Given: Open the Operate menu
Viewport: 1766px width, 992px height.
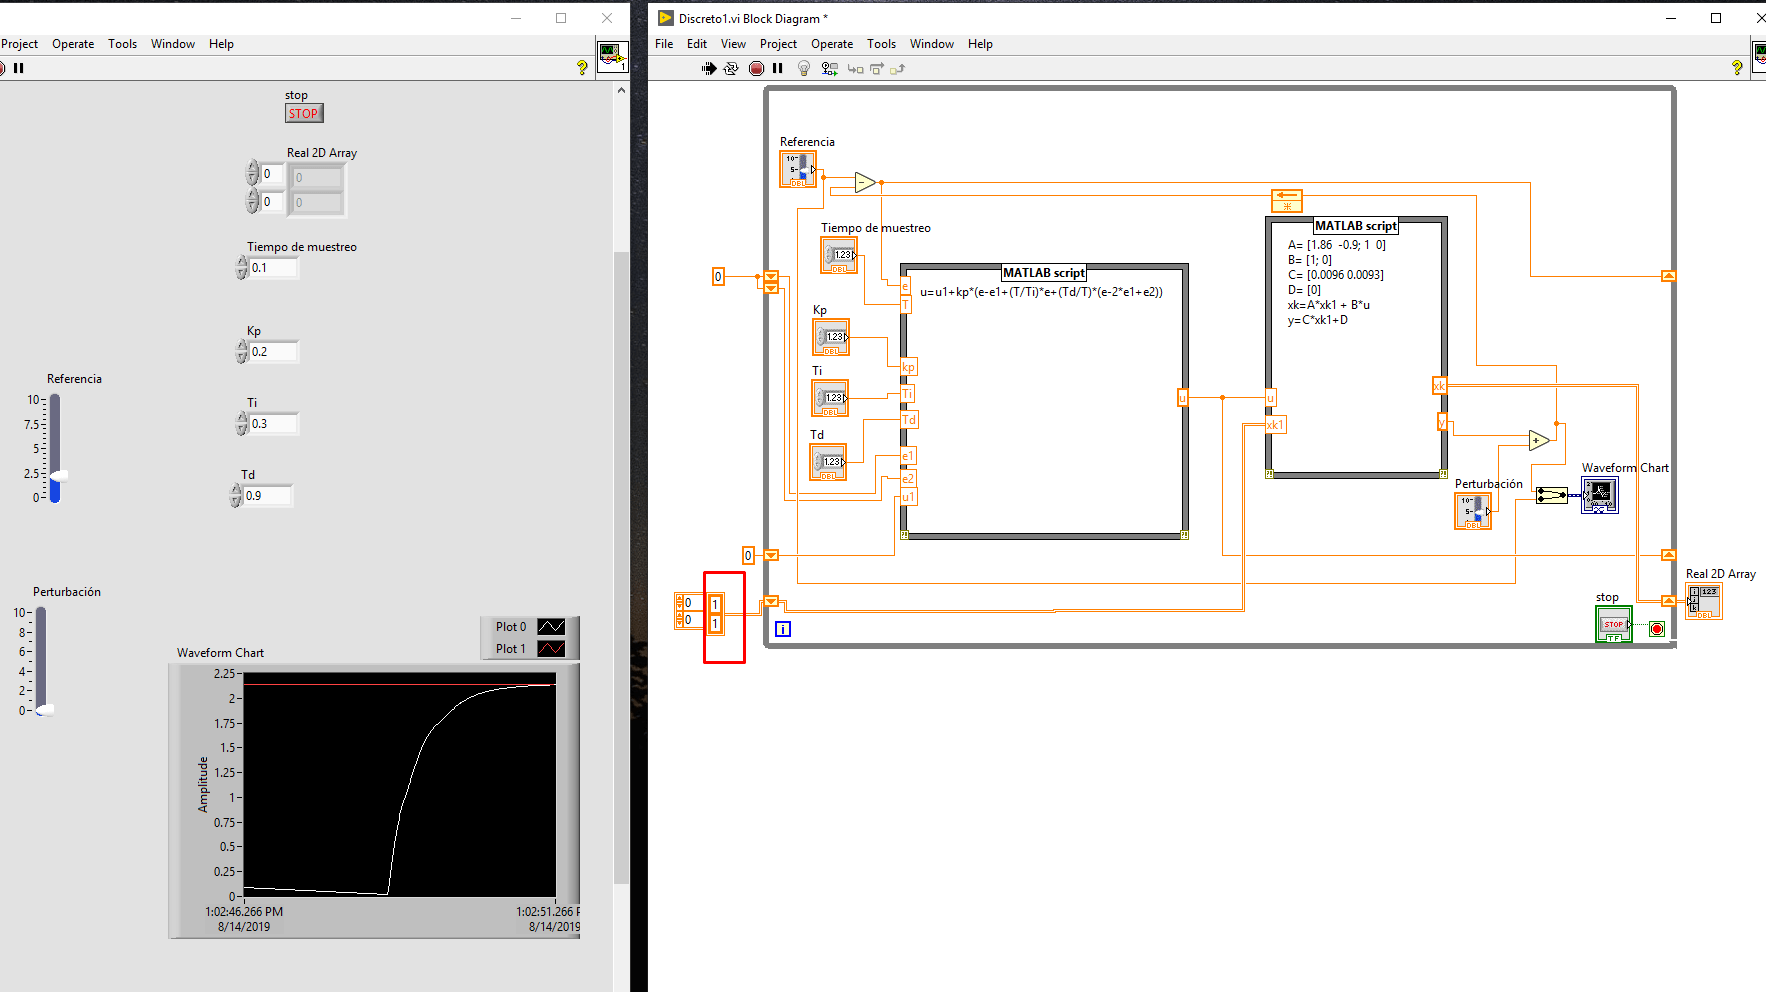Looking at the screenshot, I should (x=831, y=43).
